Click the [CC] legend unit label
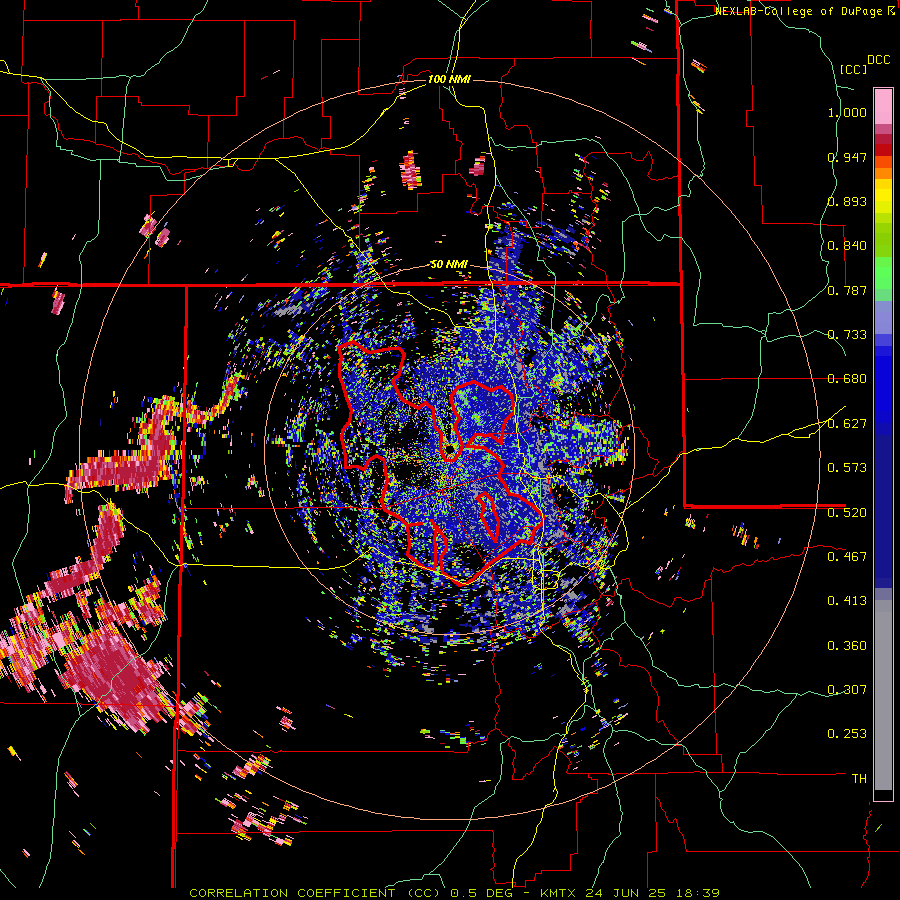The height and width of the screenshot is (900, 900). tap(853, 69)
